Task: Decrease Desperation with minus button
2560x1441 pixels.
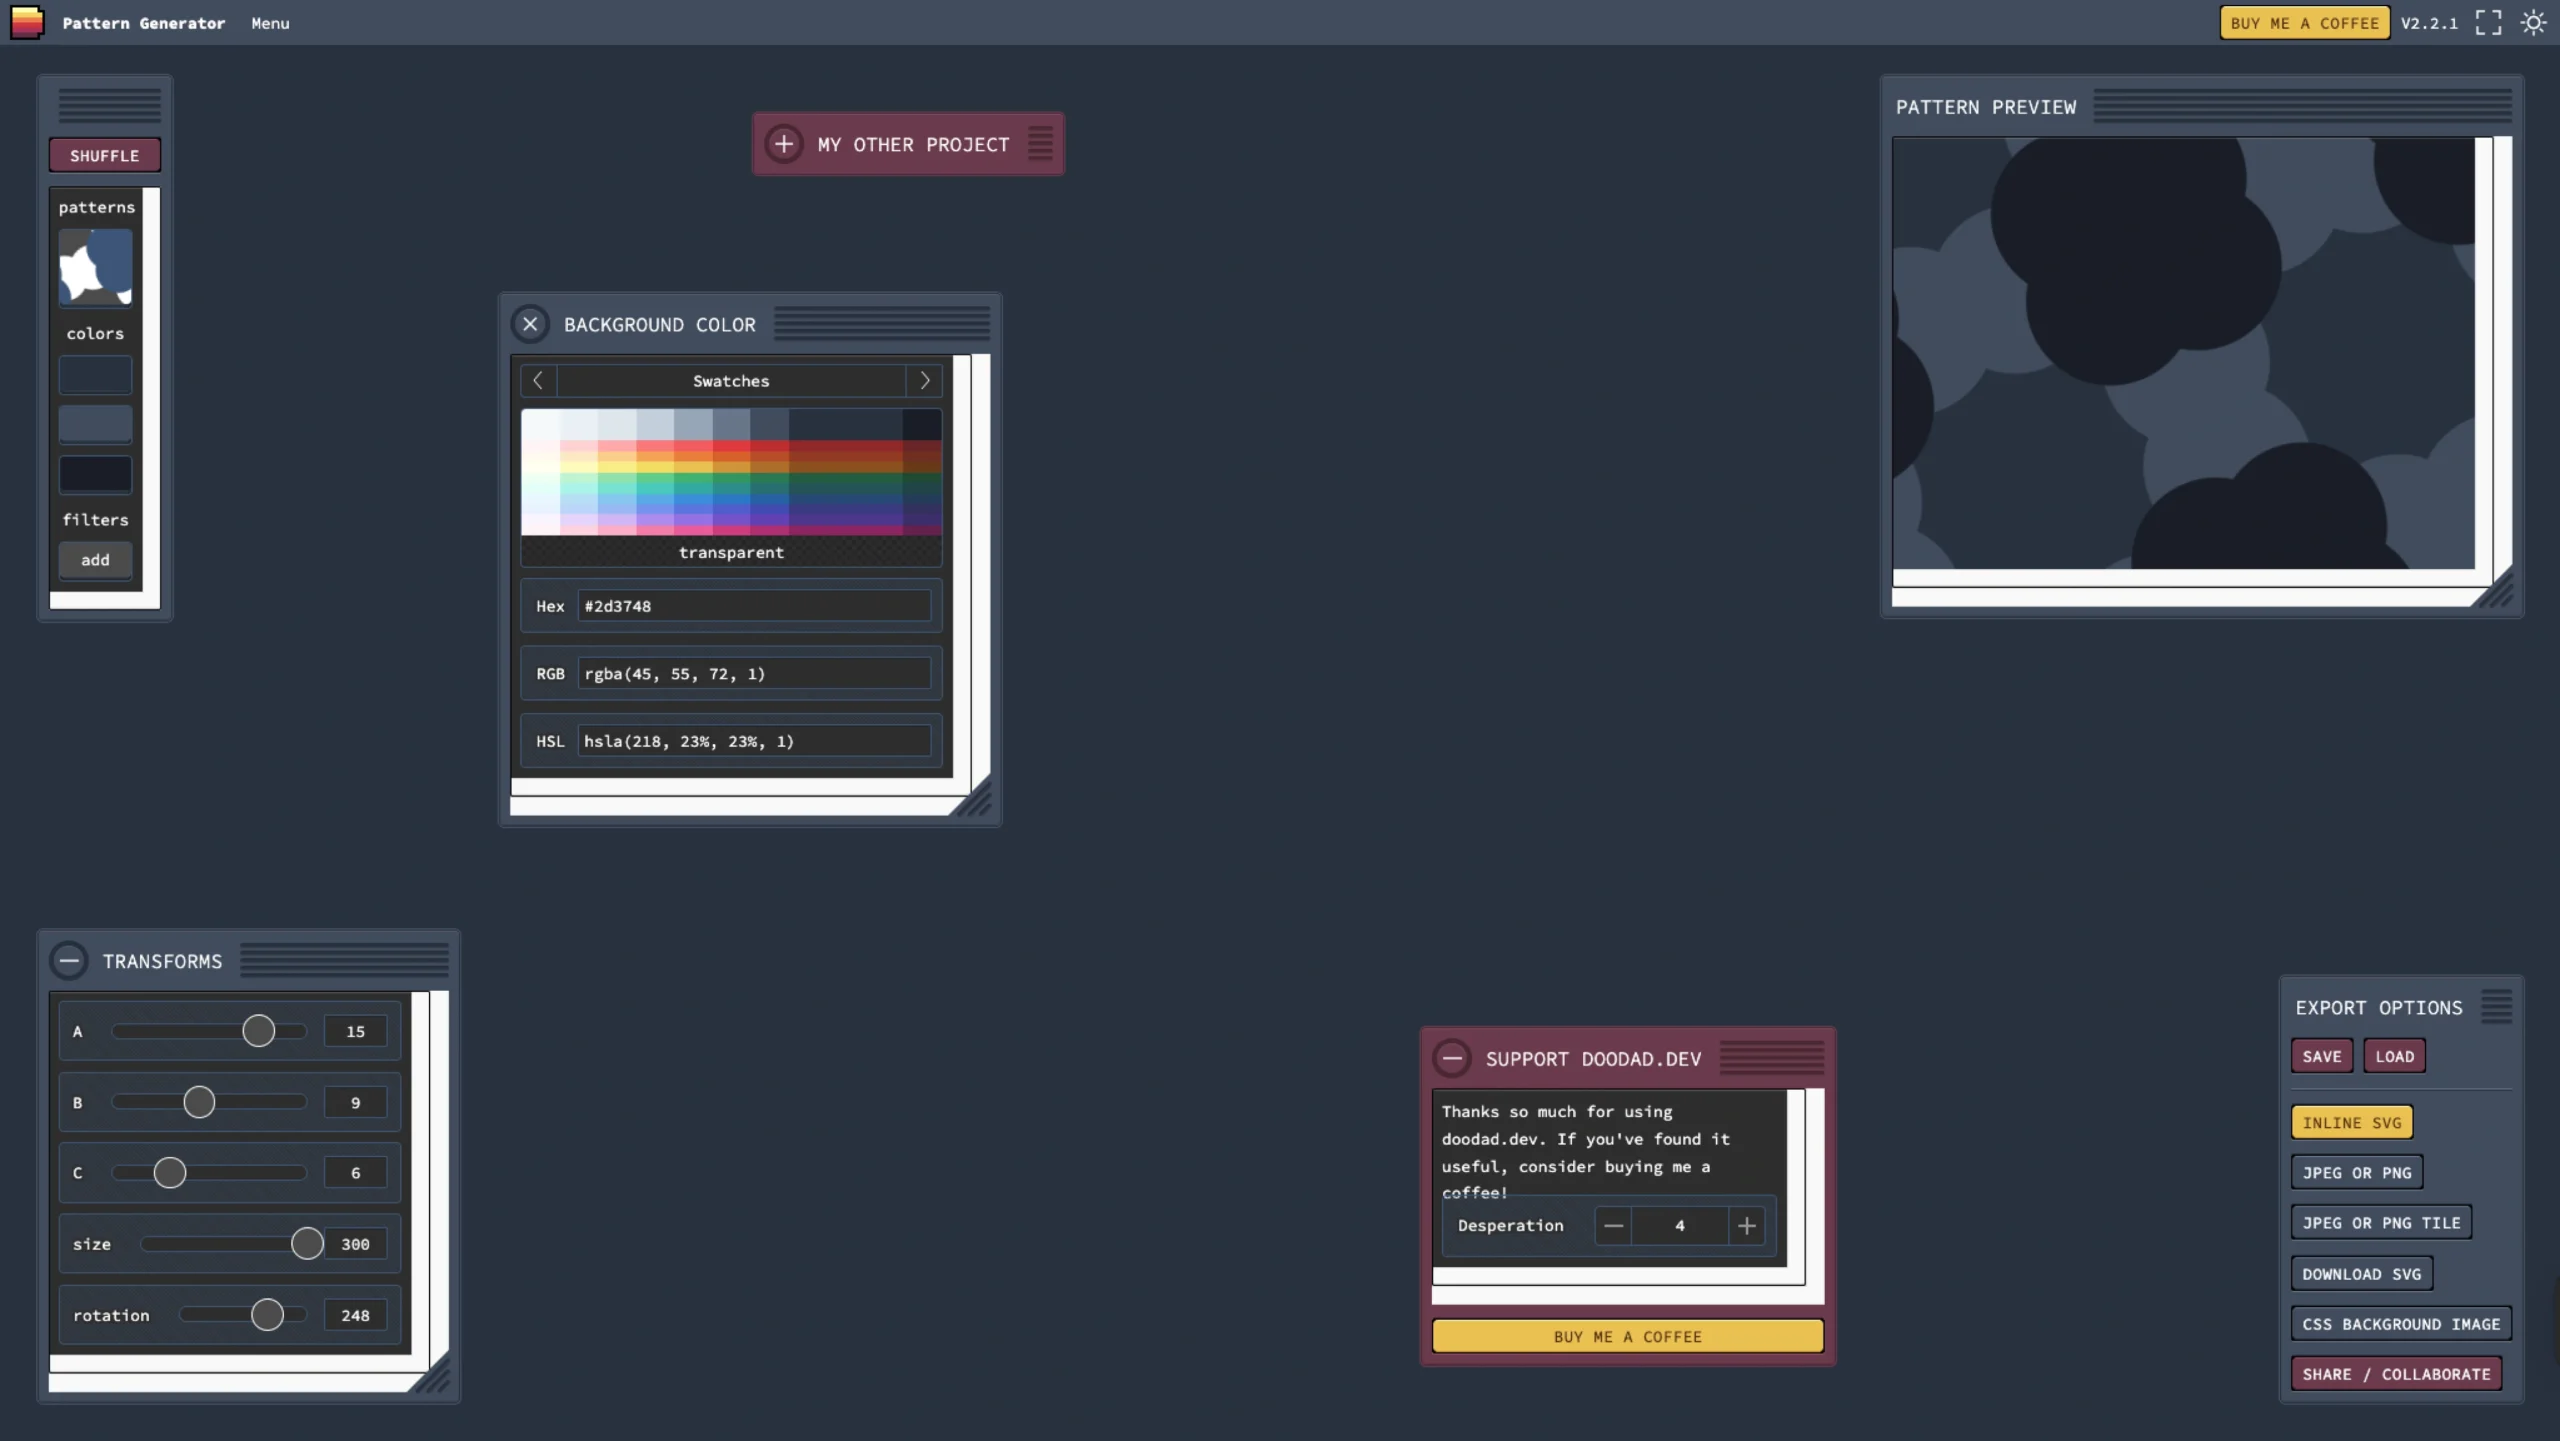Action: 1613,1226
